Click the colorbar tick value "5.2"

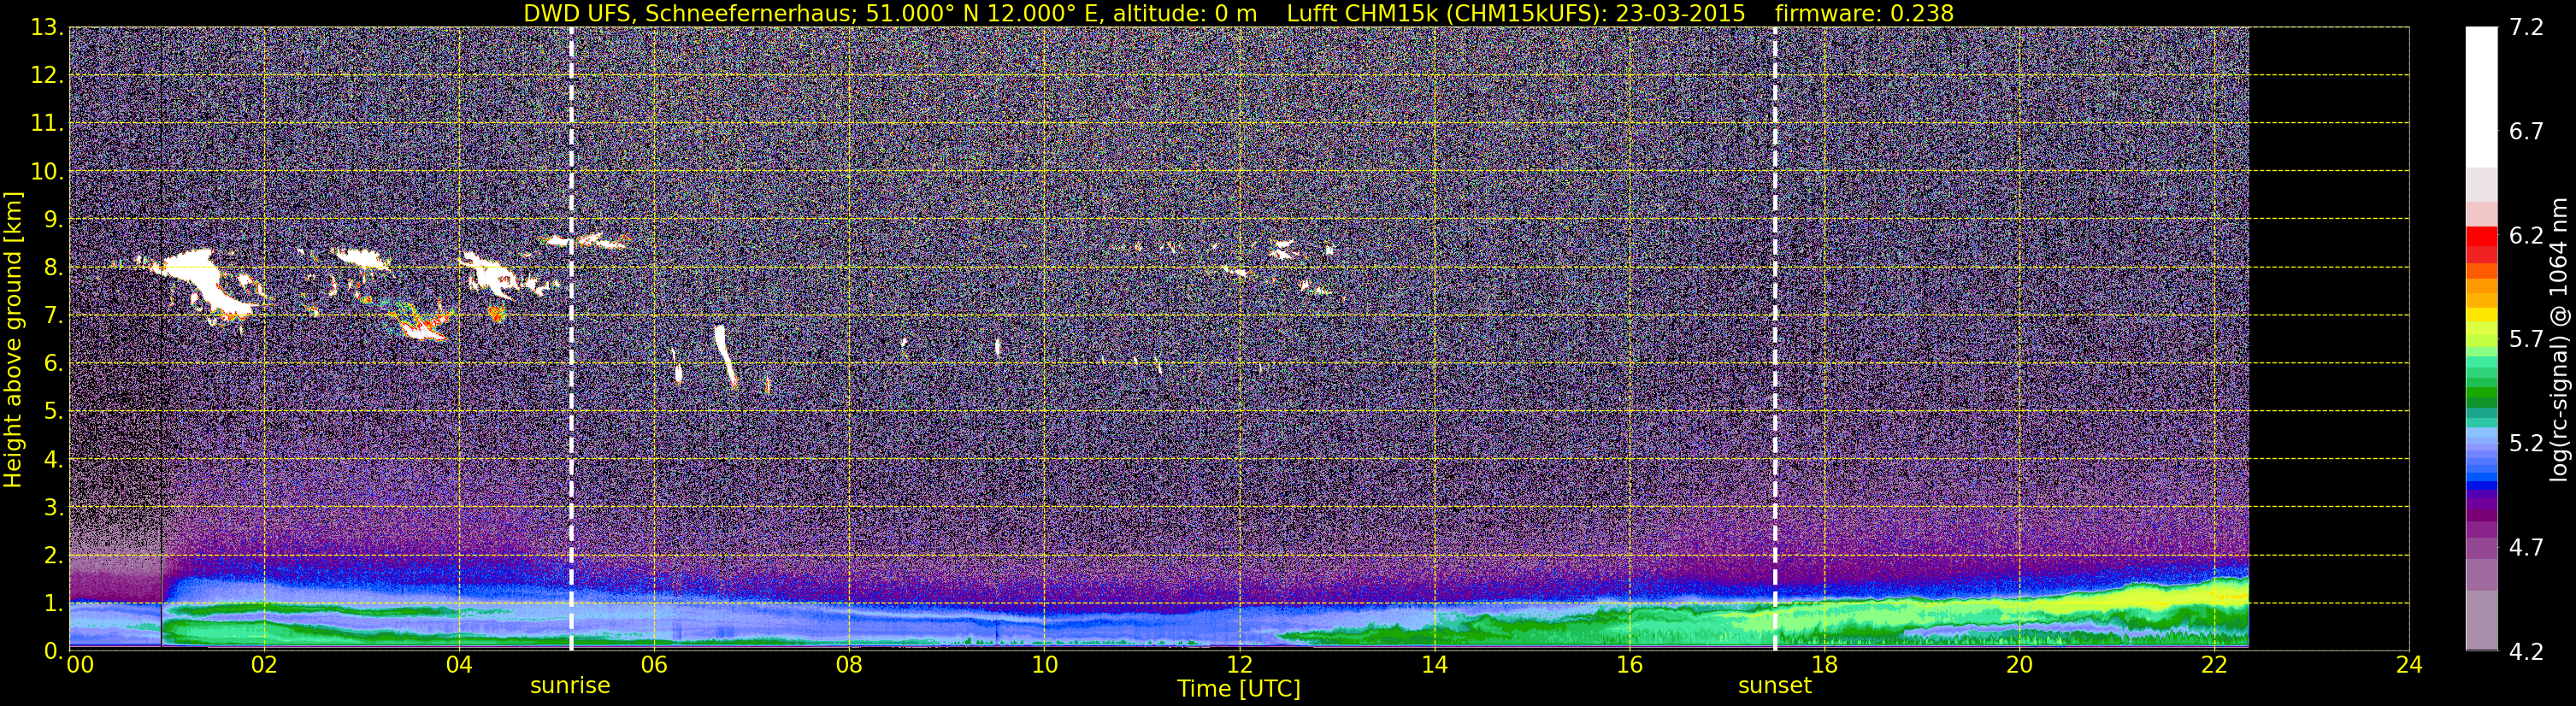pos(2526,444)
